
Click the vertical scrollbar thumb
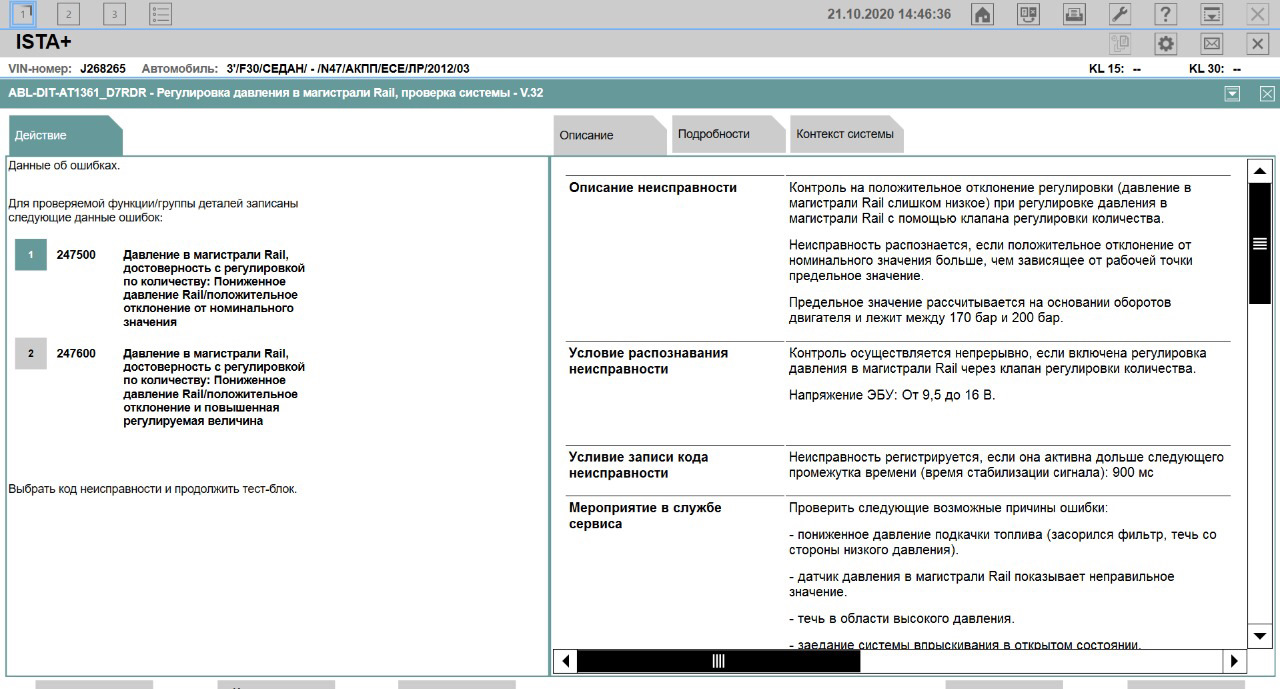pos(1260,243)
